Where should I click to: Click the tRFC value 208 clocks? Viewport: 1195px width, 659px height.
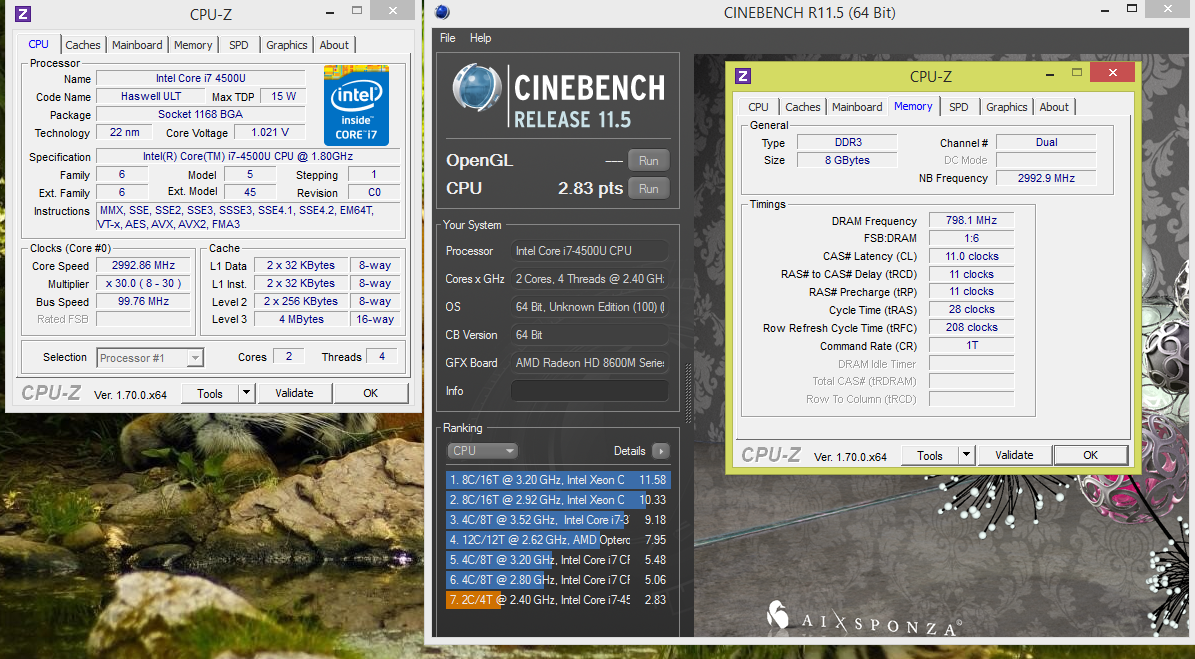pos(971,328)
